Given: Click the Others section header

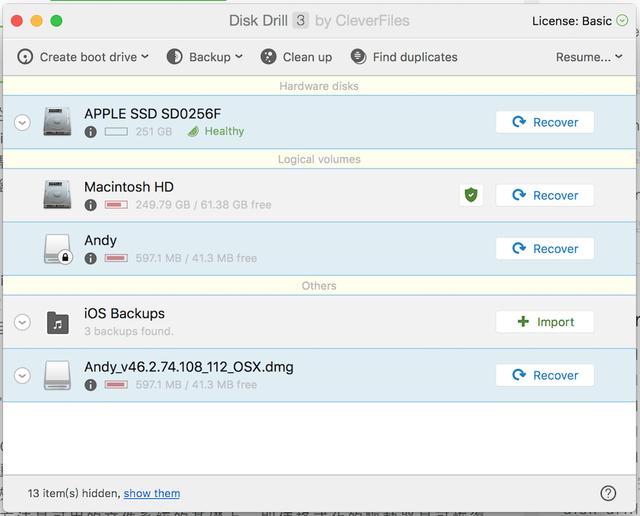Looking at the screenshot, I should point(319,286).
